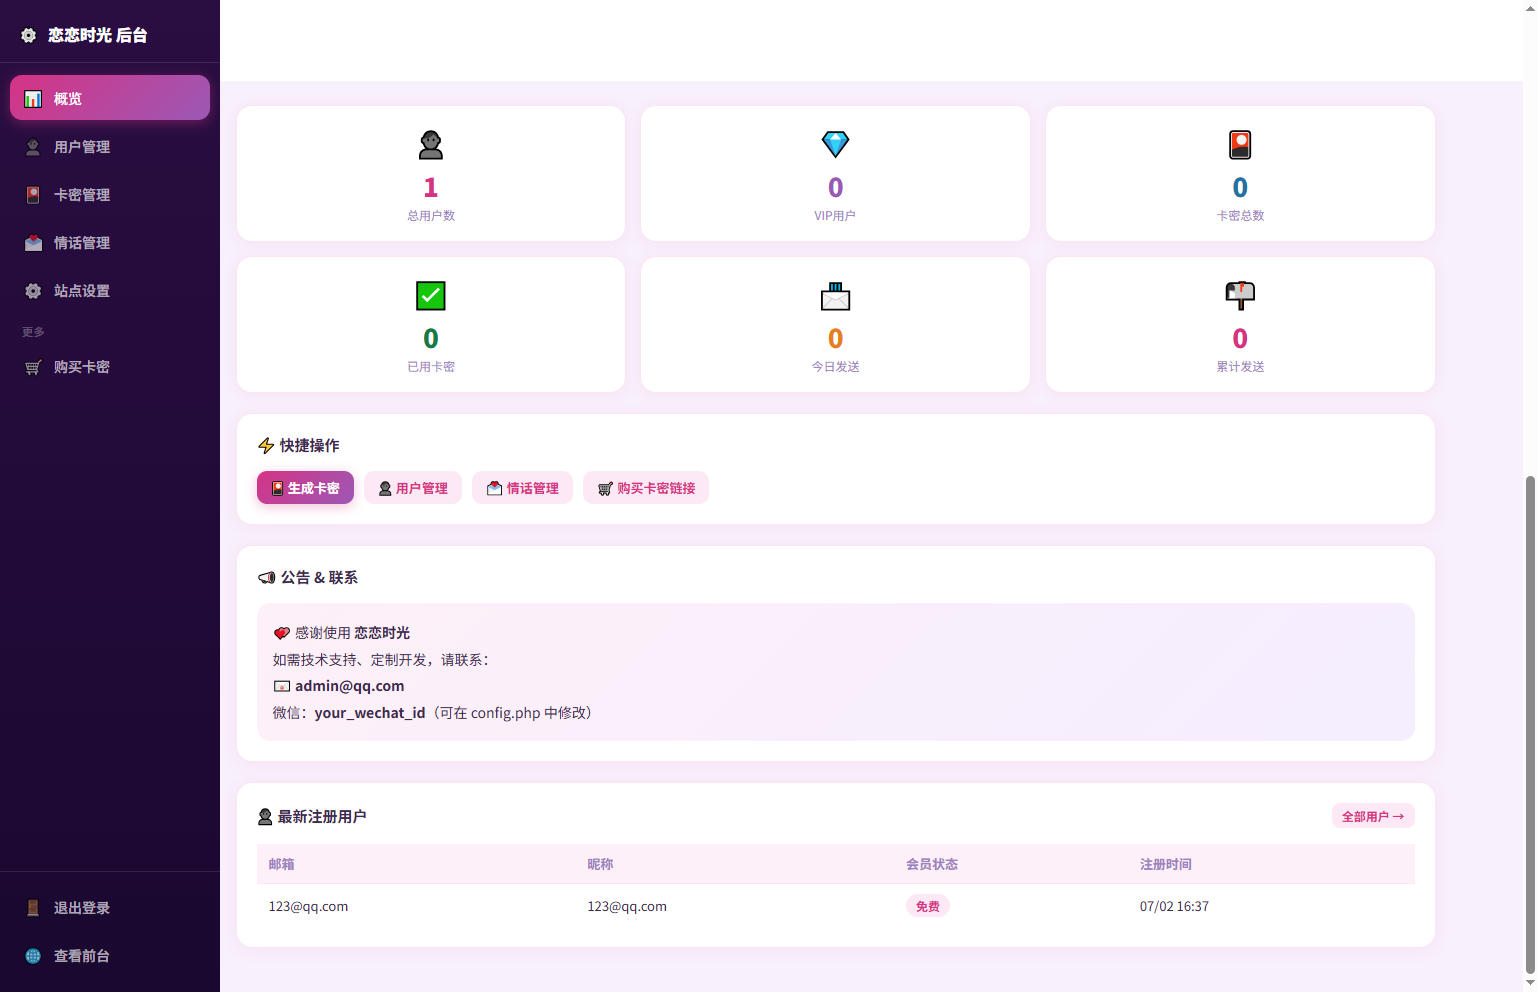This screenshot has width=1538, height=992.
Task: Click the door icon beside 退出登录
Action: coord(33,908)
